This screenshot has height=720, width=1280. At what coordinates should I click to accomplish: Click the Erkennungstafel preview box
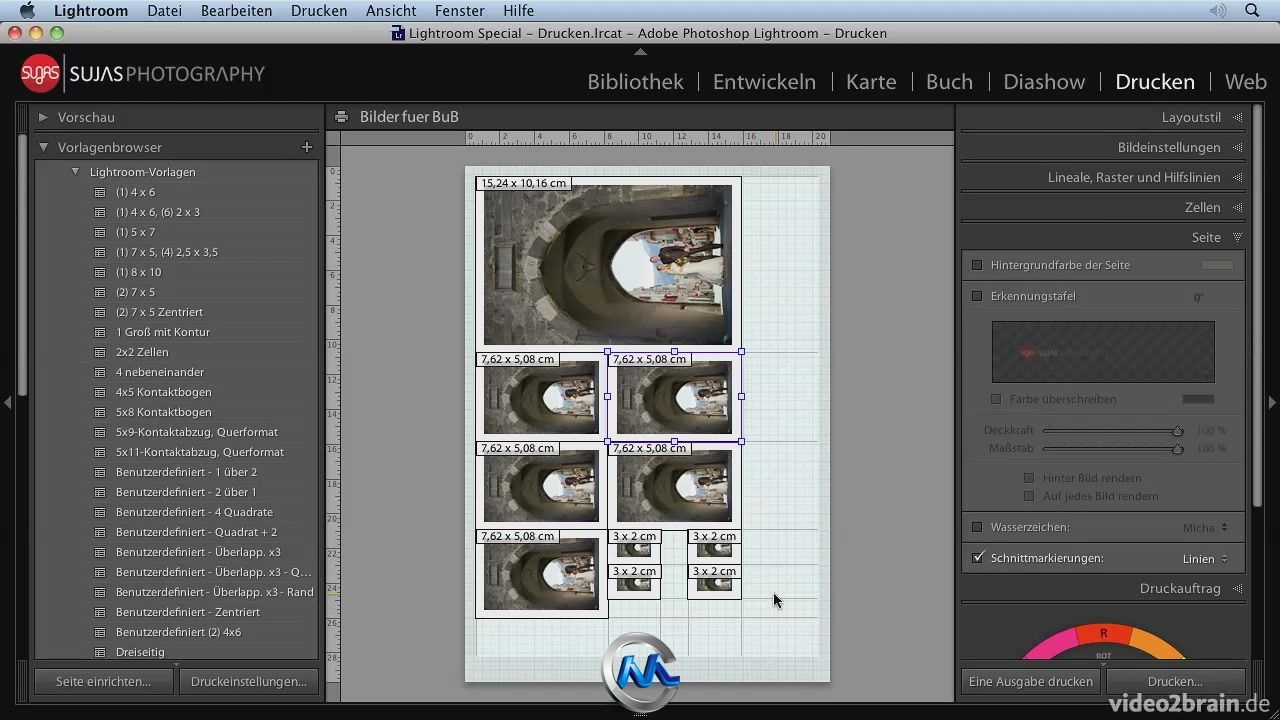click(x=1103, y=352)
